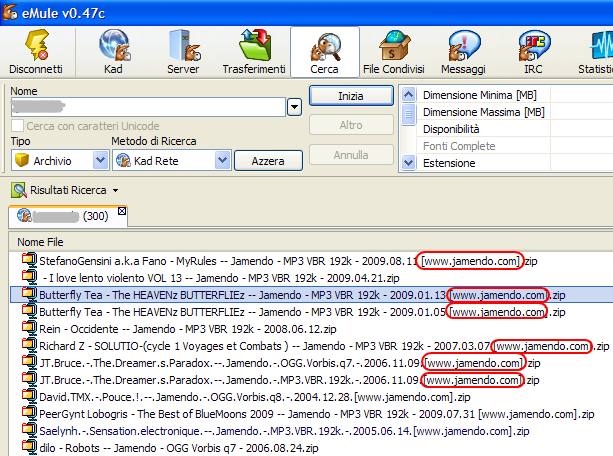Enable Cerca con caratteri Unicode checkbox
Viewport: 613px width, 456px height.
point(17,126)
